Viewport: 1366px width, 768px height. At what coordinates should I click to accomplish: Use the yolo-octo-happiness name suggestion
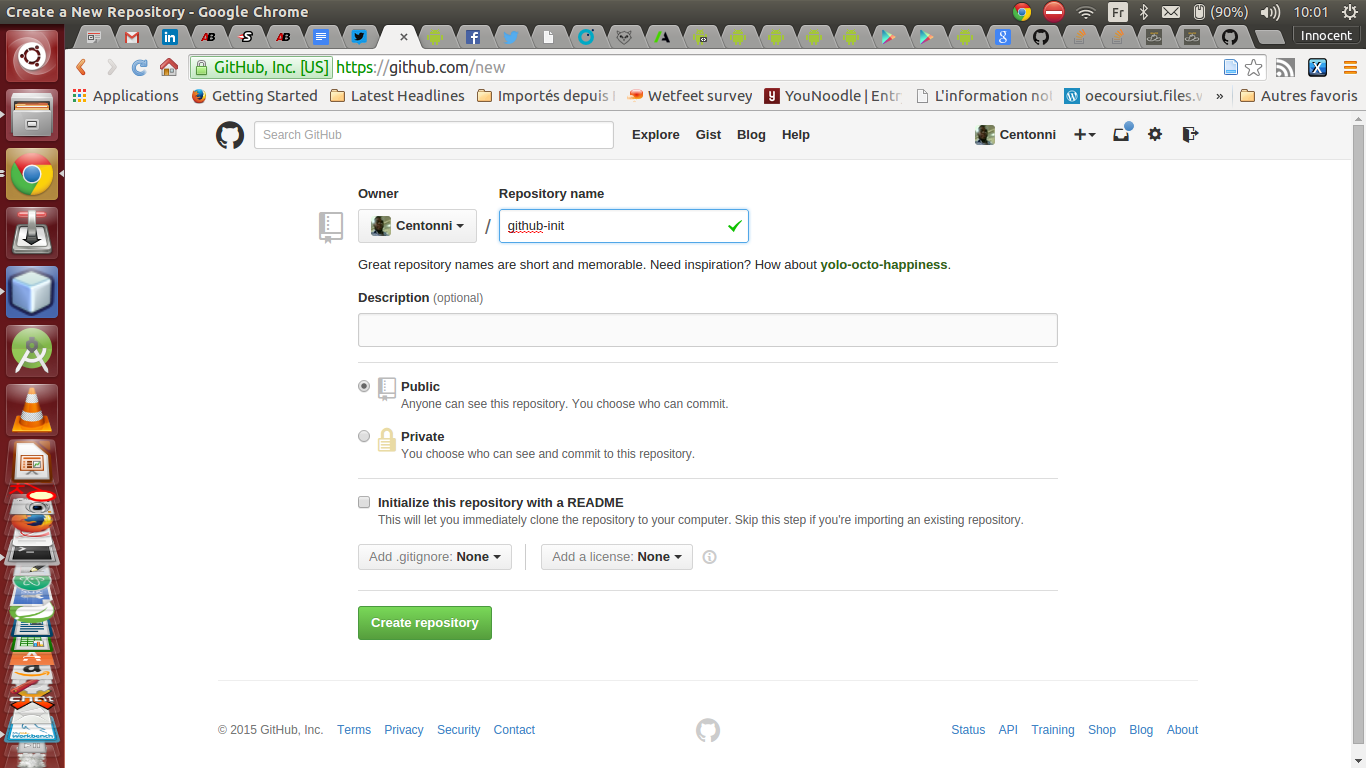click(884, 265)
